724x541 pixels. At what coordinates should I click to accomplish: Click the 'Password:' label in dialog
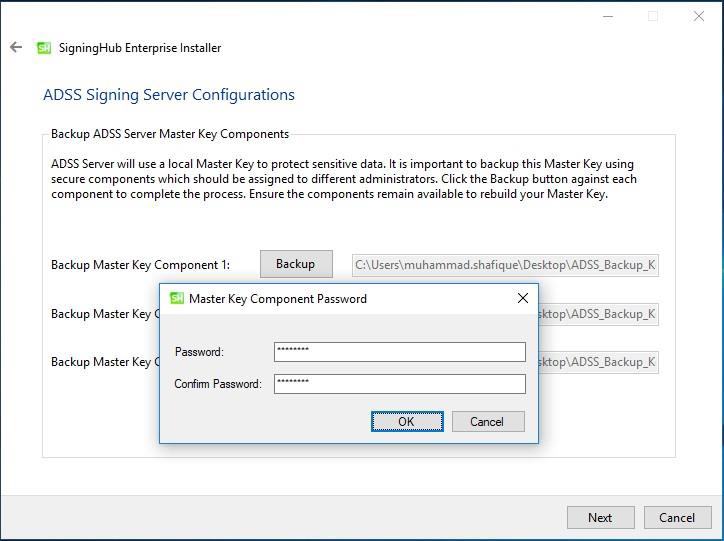click(199, 352)
